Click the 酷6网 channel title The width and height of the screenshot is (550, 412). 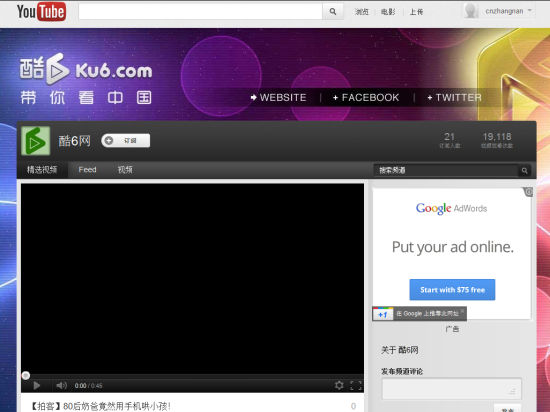coord(74,141)
